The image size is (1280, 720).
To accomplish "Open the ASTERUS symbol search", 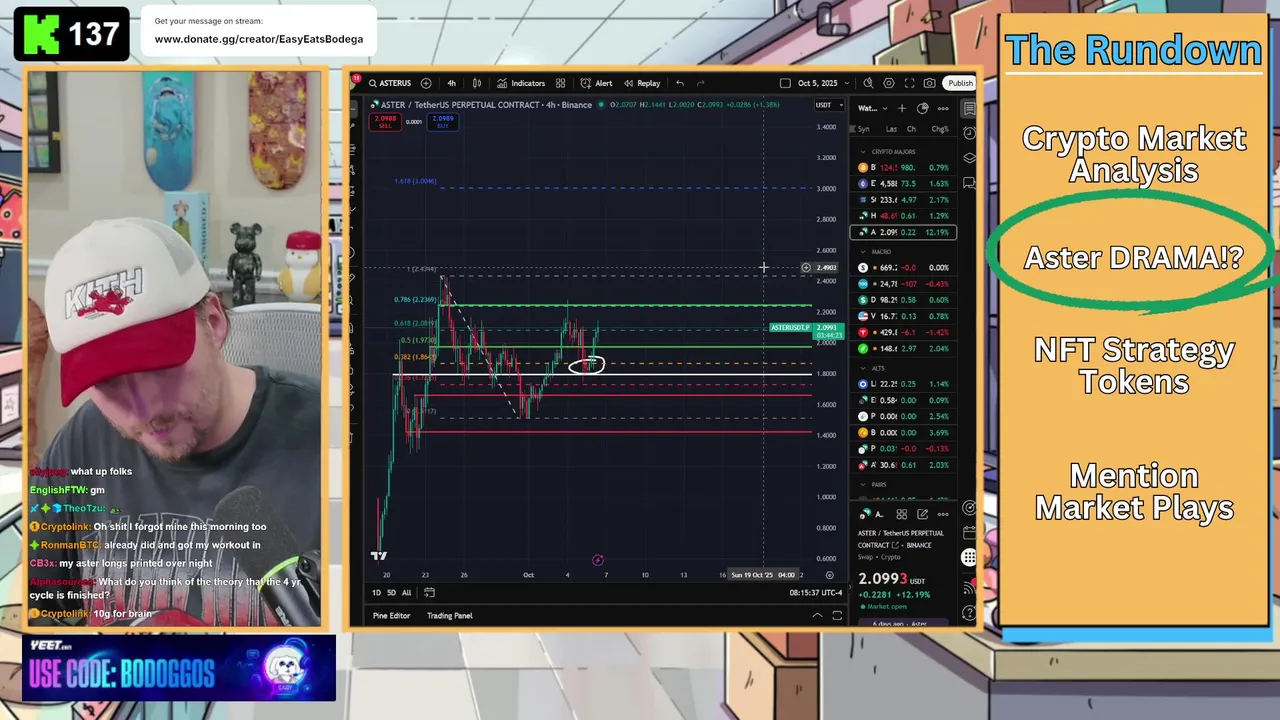I will [x=390, y=83].
